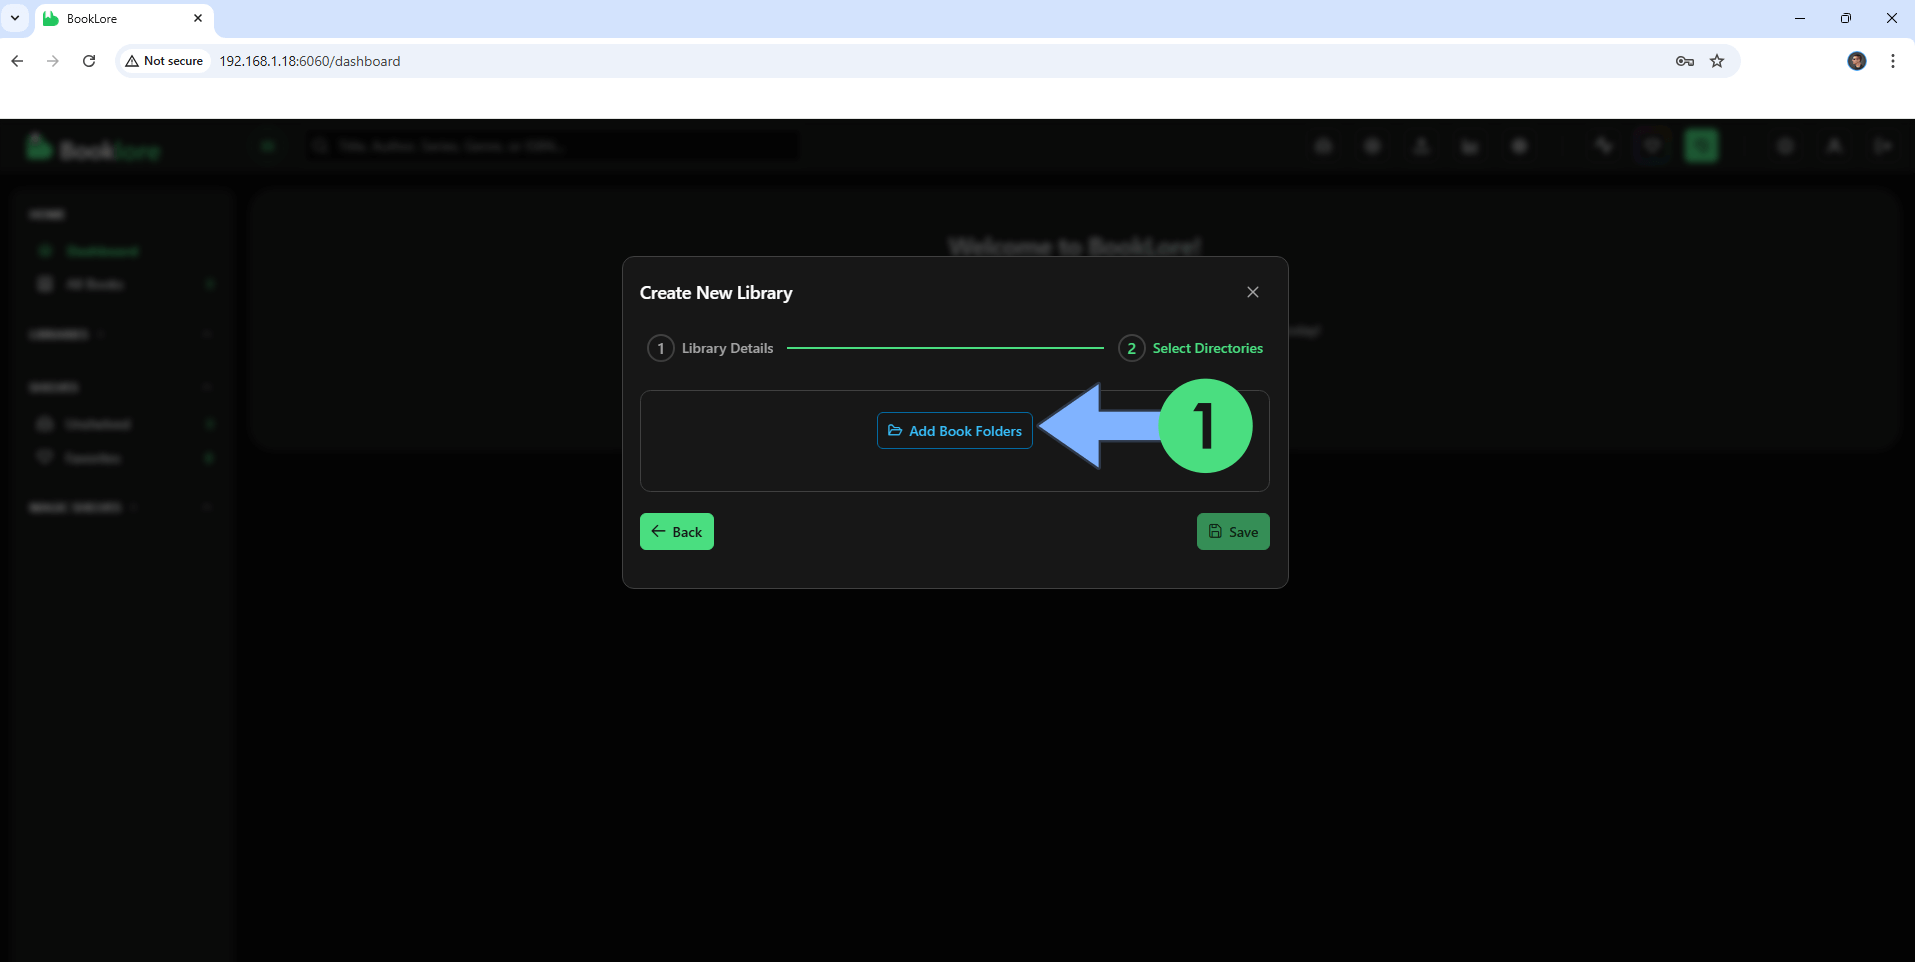Reload the current page
The height and width of the screenshot is (962, 1915).
(x=89, y=61)
